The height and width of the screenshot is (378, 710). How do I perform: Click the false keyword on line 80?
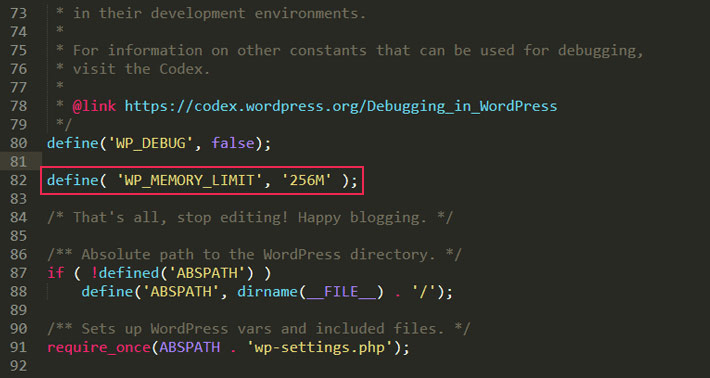(x=233, y=143)
